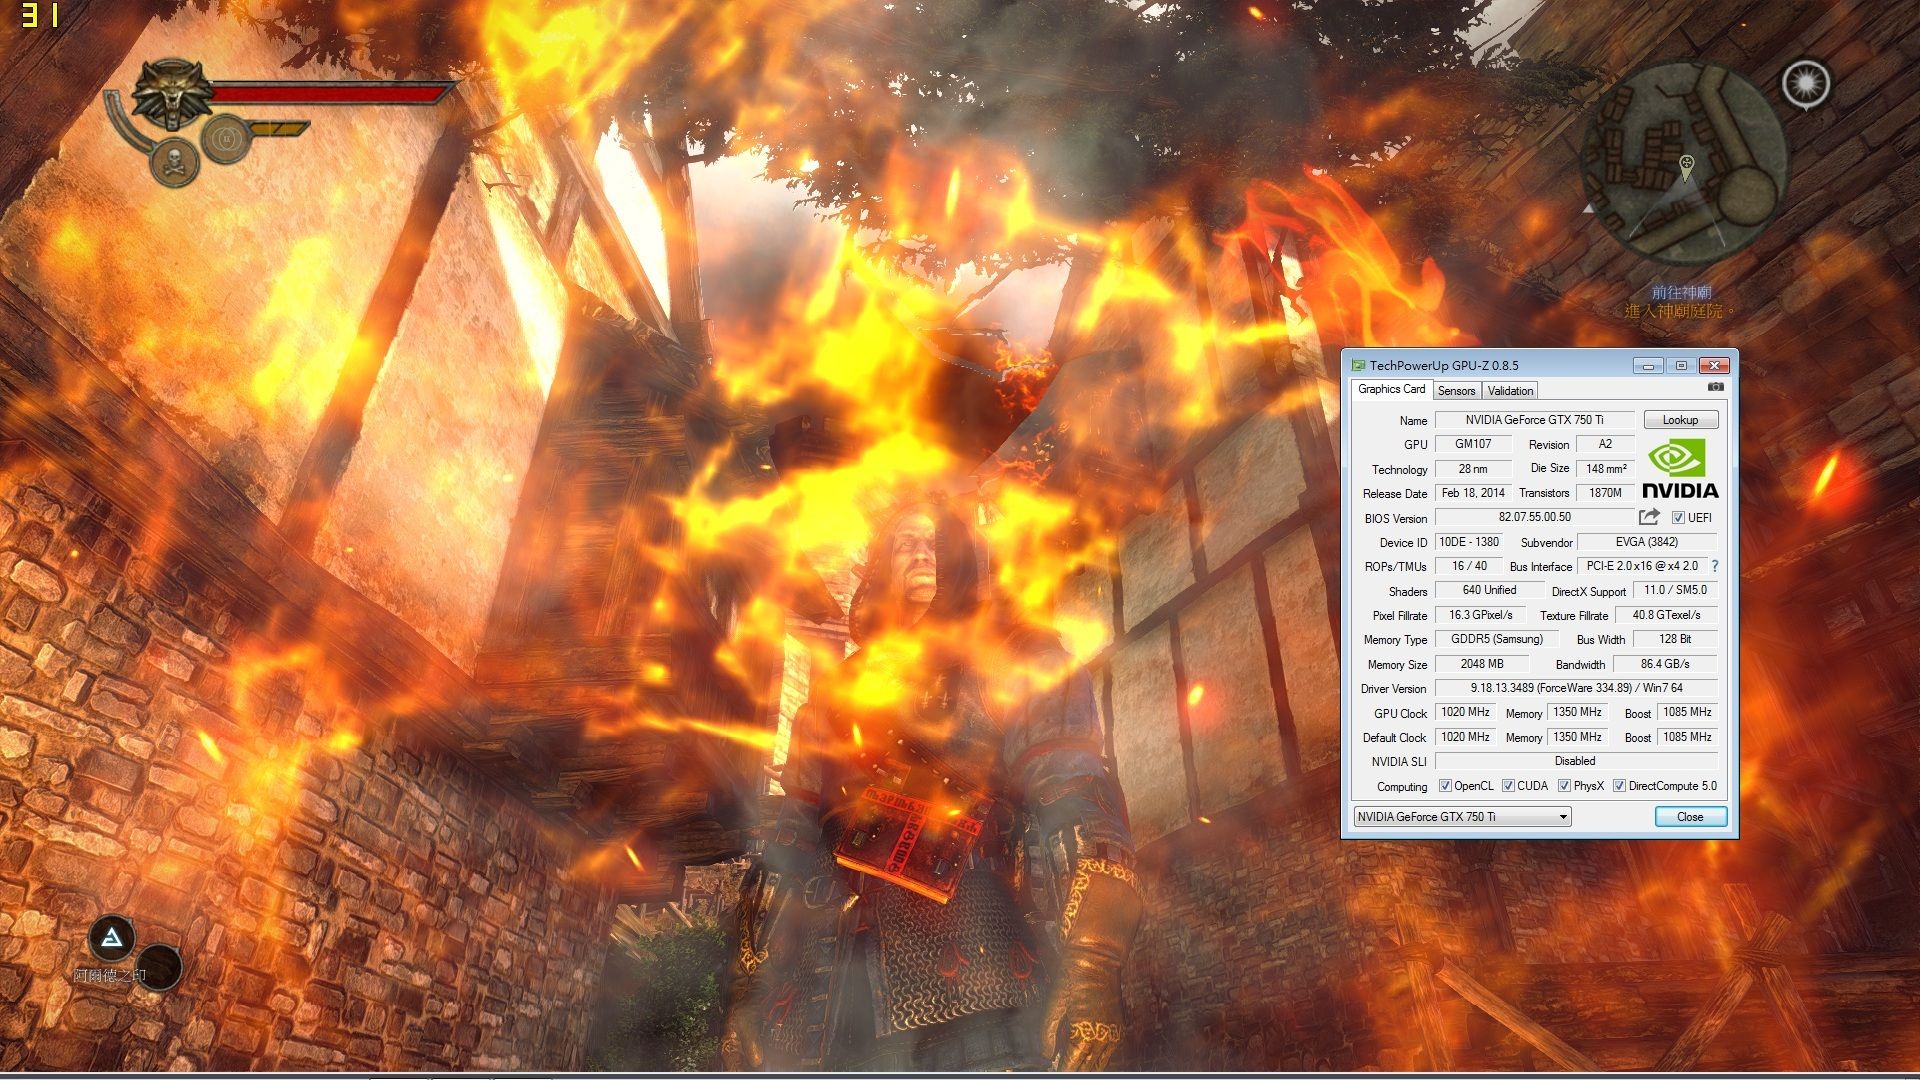The image size is (1920, 1080).
Task: Minimize the GPU-Z window
Action: [1649, 366]
